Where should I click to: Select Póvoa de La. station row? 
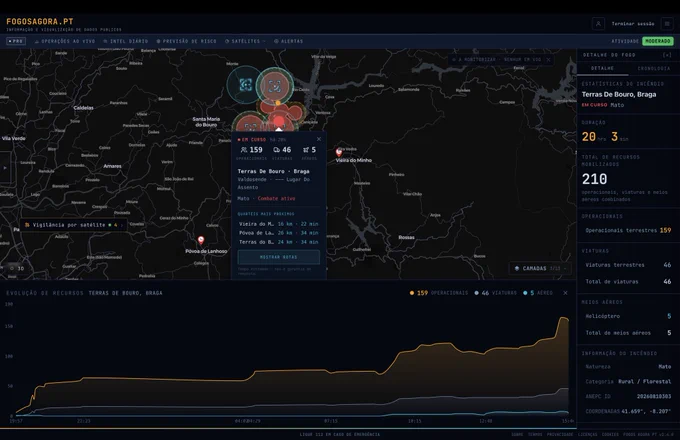278,233
